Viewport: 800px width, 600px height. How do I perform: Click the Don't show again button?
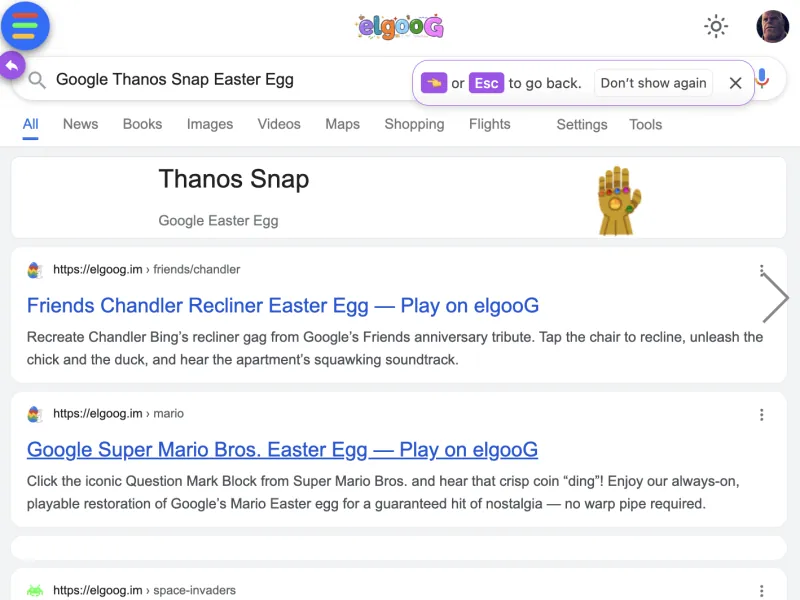click(653, 83)
